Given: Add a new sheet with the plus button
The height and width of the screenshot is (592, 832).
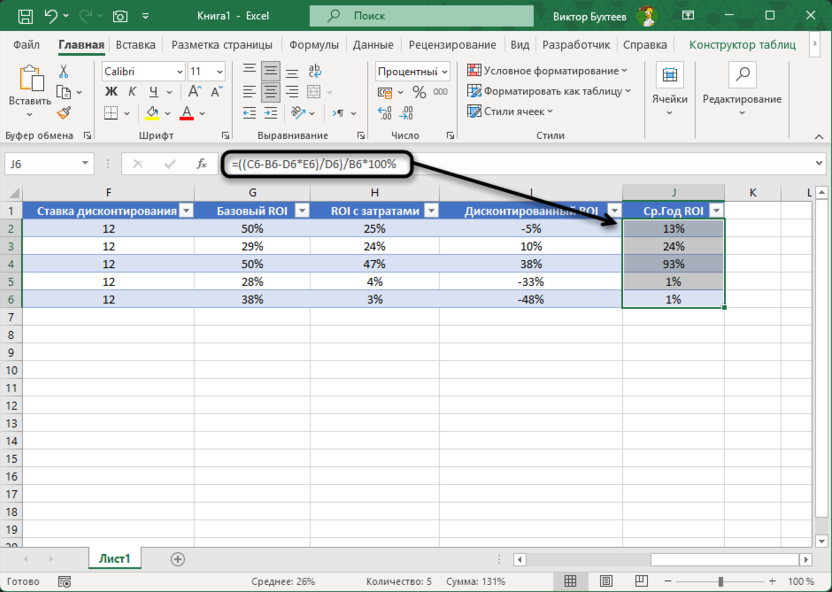Looking at the screenshot, I should (x=178, y=559).
